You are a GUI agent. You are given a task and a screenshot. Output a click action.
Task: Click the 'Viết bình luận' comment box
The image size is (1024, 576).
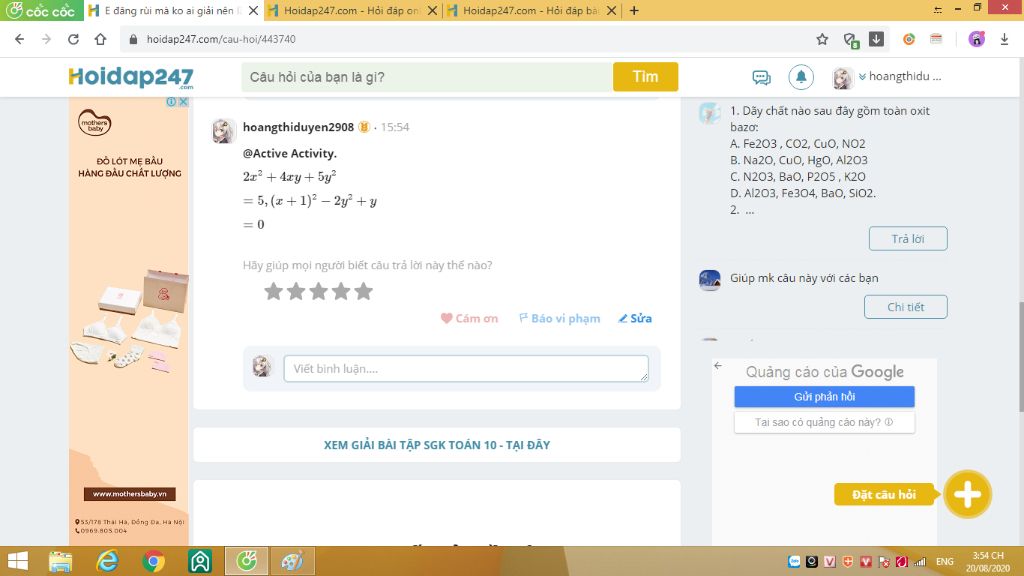pos(466,368)
